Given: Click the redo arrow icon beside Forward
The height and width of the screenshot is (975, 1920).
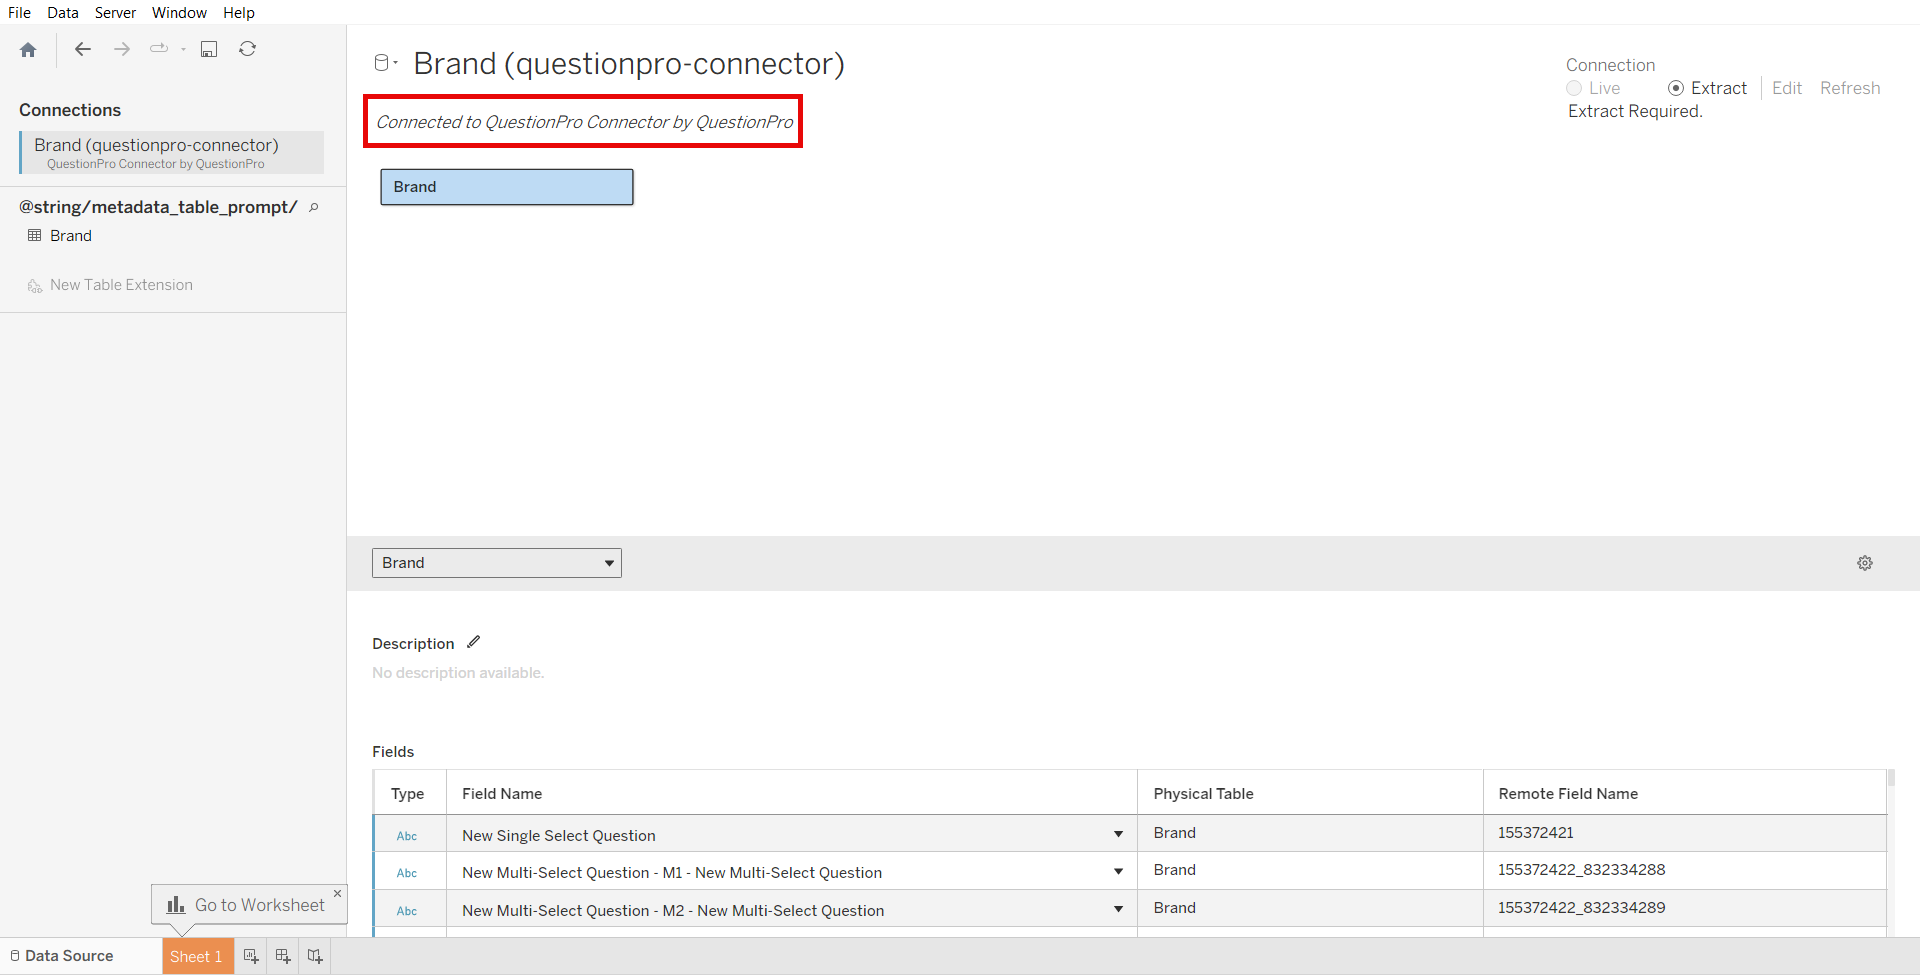Looking at the screenshot, I should pyautogui.click(x=159, y=48).
